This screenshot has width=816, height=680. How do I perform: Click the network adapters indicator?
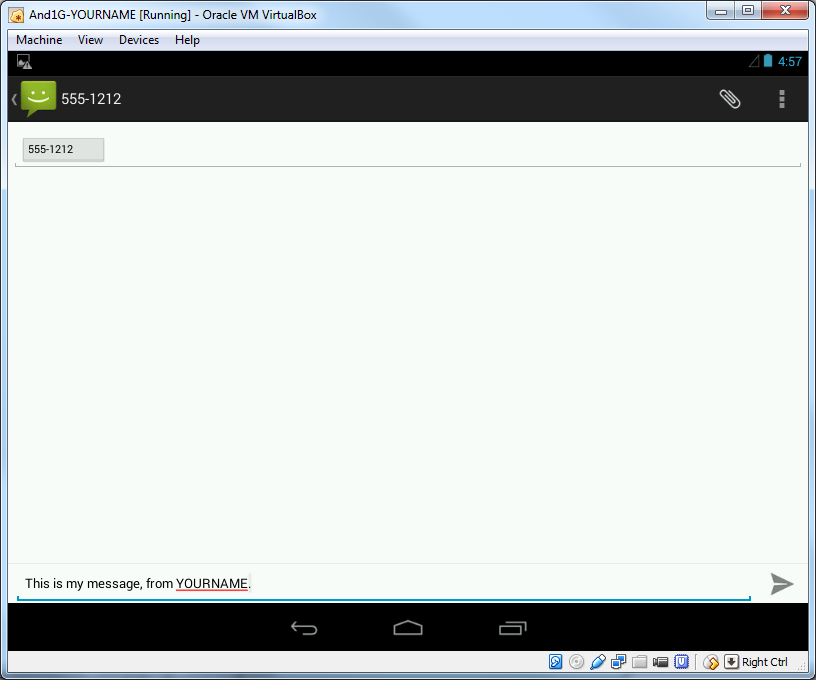(618, 662)
